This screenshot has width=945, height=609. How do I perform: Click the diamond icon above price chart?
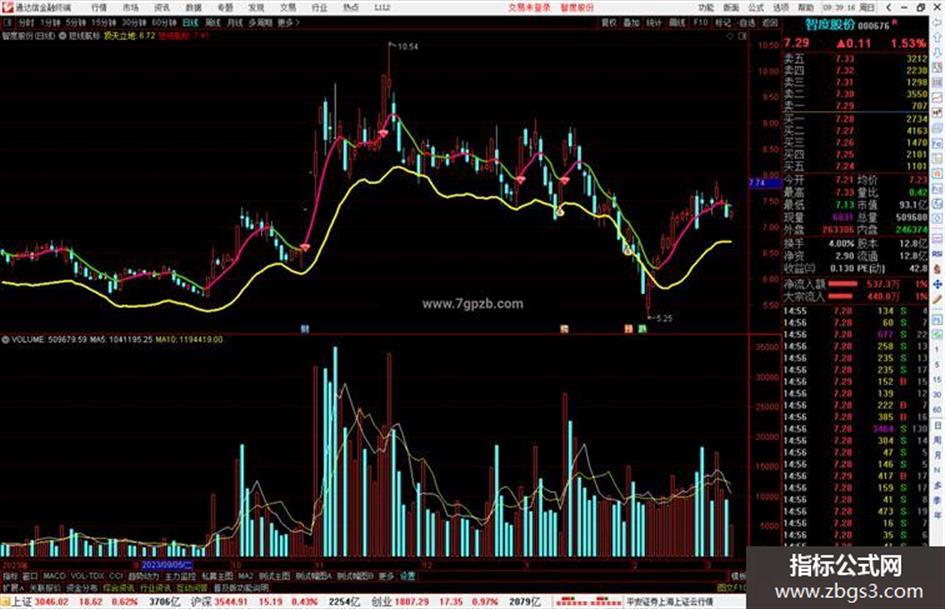click(x=730, y=36)
